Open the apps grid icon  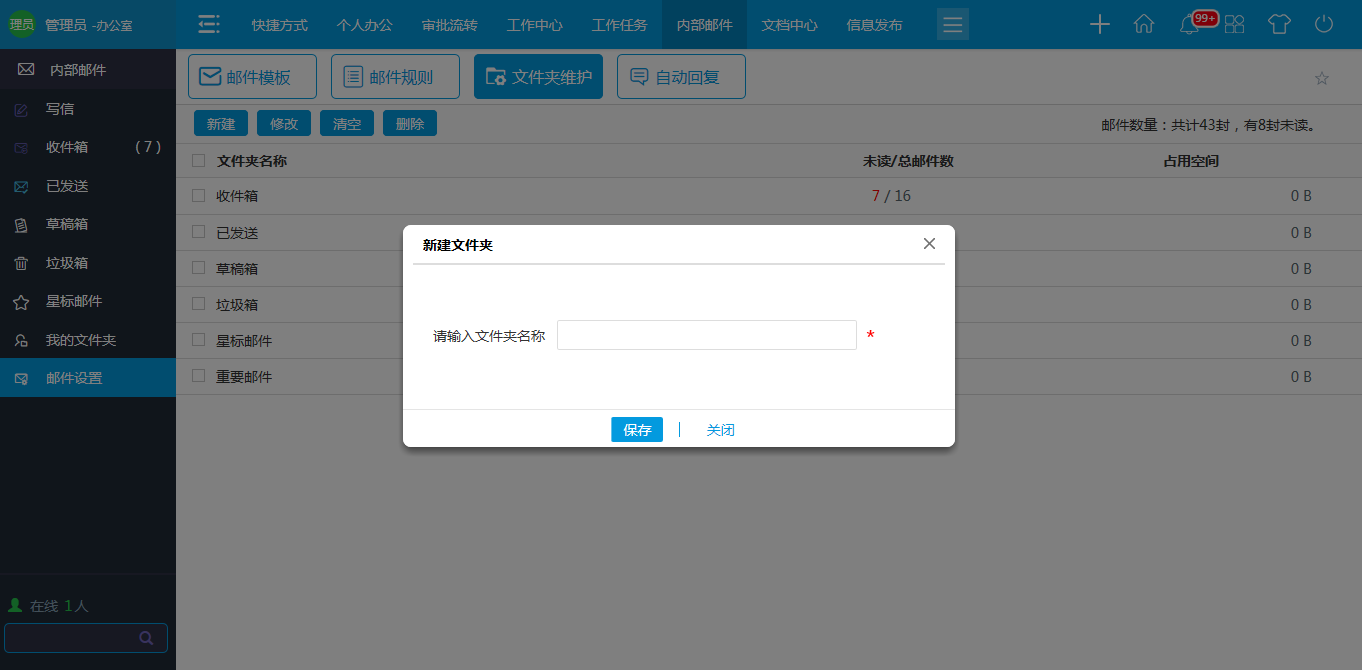pyautogui.click(x=1234, y=23)
